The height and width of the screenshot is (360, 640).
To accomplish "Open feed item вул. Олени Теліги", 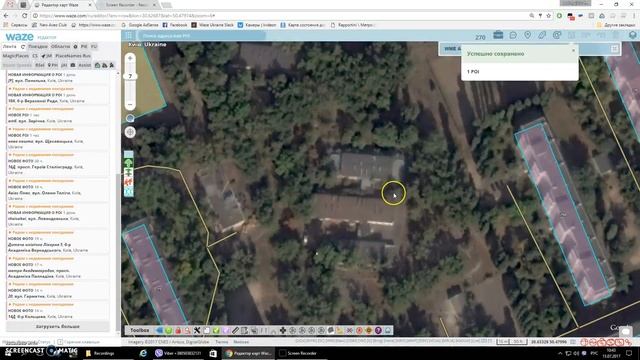I will point(58,189).
